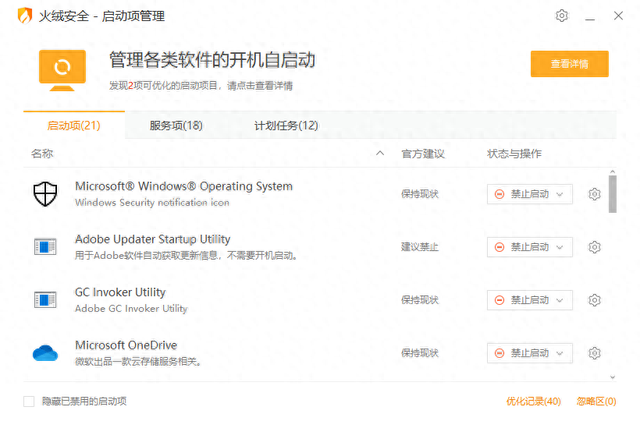This screenshot has height=421, width=640.
Task: Click the 建议禁止 recommendation for Adobe Updater
Action: click(420, 247)
